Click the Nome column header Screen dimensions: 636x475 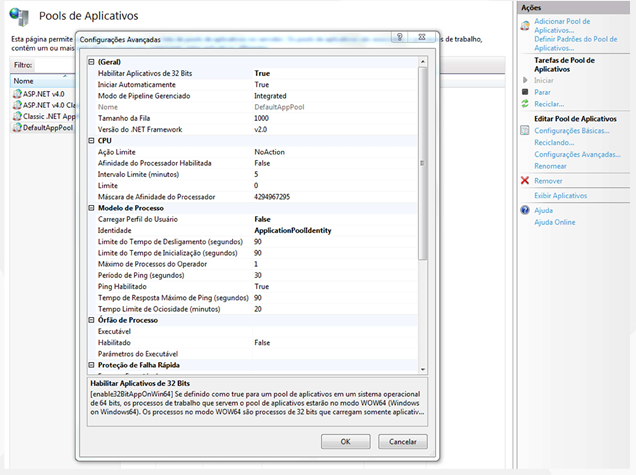tap(42, 81)
